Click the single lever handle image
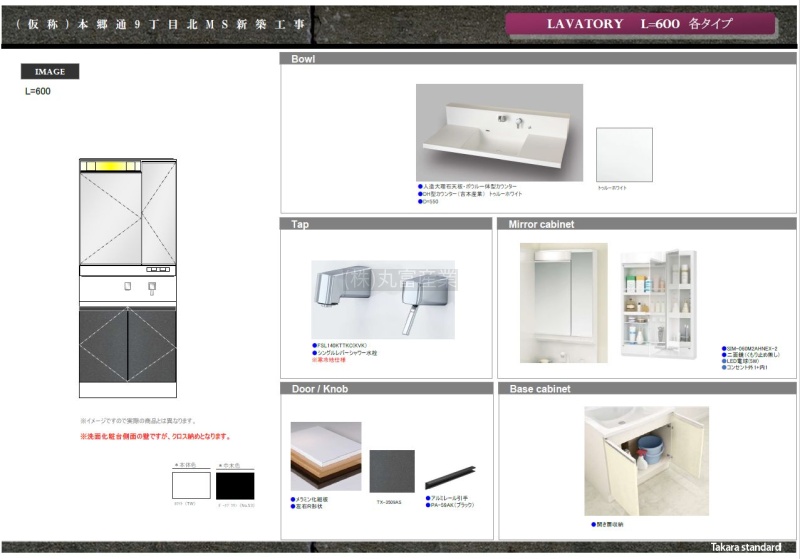This screenshot has width=800, height=559. point(418,300)
